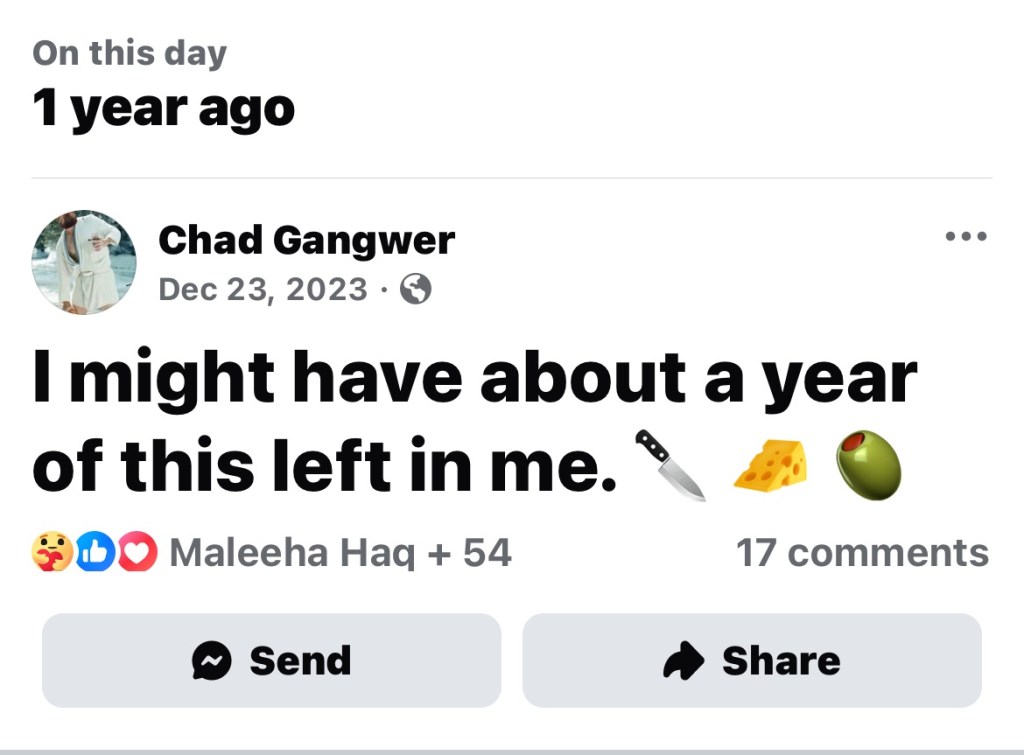Click the red love reaction icon

pos(138,552)
